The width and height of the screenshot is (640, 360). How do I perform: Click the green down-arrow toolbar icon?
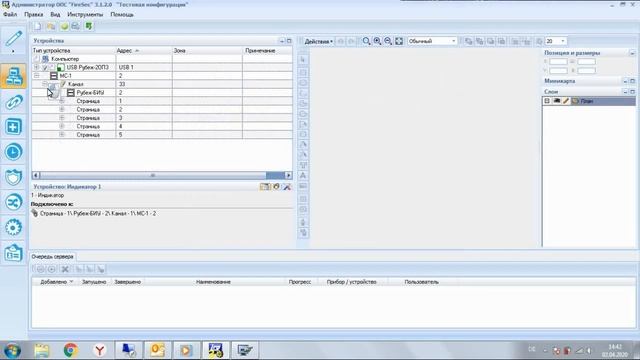pos(89,27)
